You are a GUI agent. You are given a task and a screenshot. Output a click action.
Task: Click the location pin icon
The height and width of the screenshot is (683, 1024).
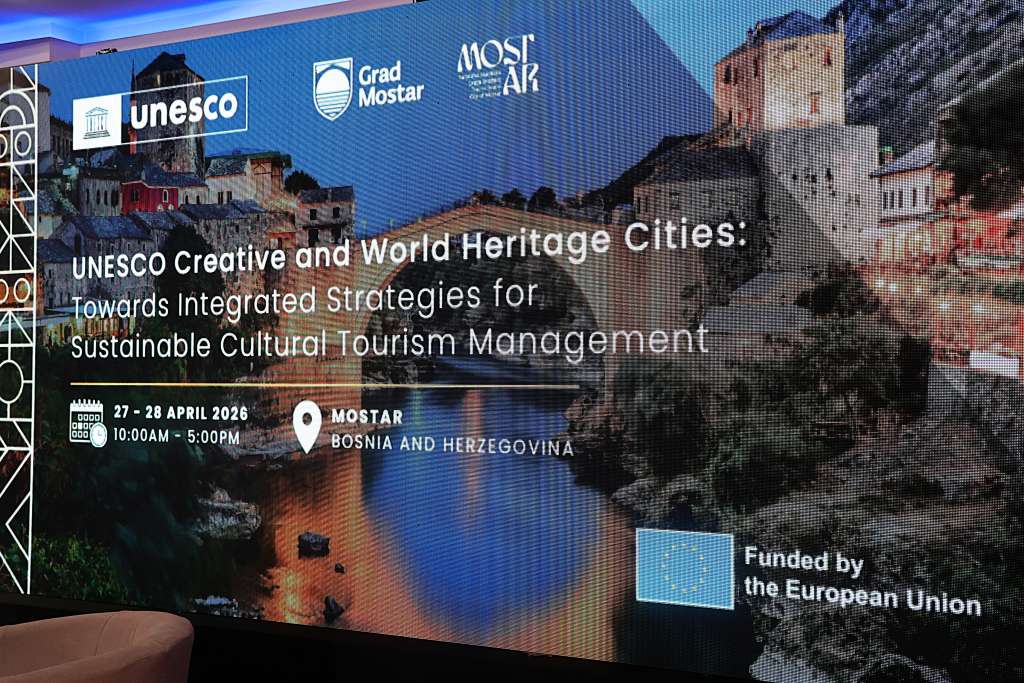(308, 426)
